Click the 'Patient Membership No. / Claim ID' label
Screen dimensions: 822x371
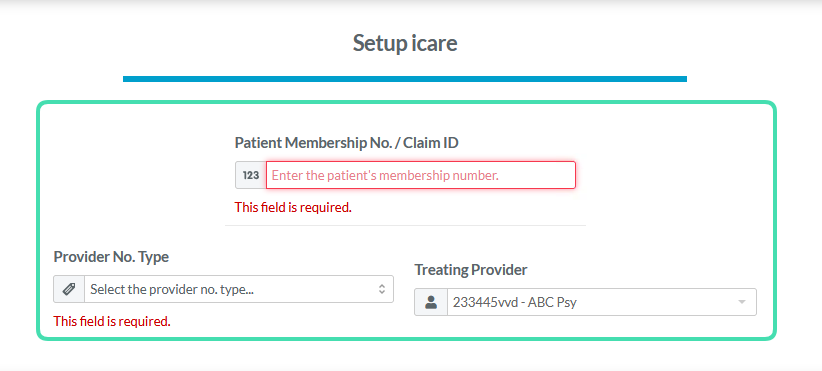[347, 143]
